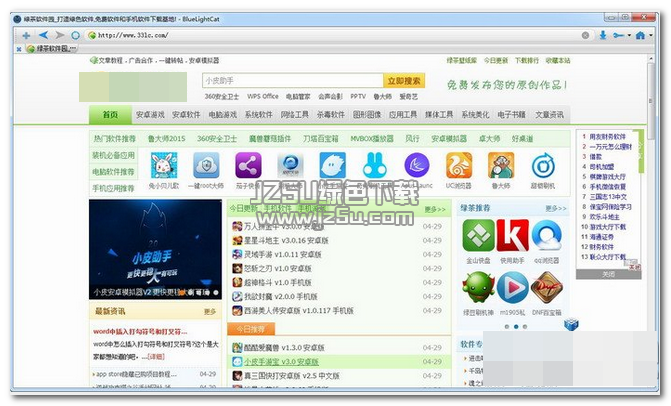Go back with the blue arrow
The height and width of the screenshot is (406, 671).
pyautogui.click(x=43, y=35)
